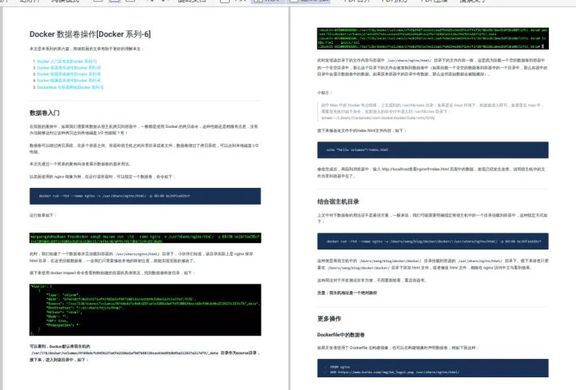Open the DockerHub fifth series link
Image resolution: width=576 pixels, height=390 pixels.
click(x=70, y=87)
